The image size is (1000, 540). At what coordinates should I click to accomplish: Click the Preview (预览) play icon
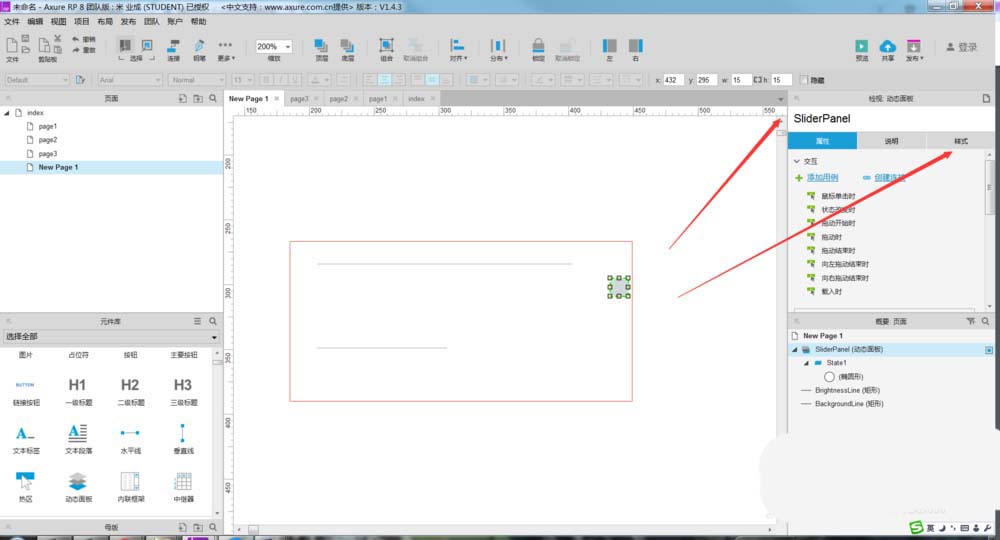pyautogui.click(x=862, y=46)
